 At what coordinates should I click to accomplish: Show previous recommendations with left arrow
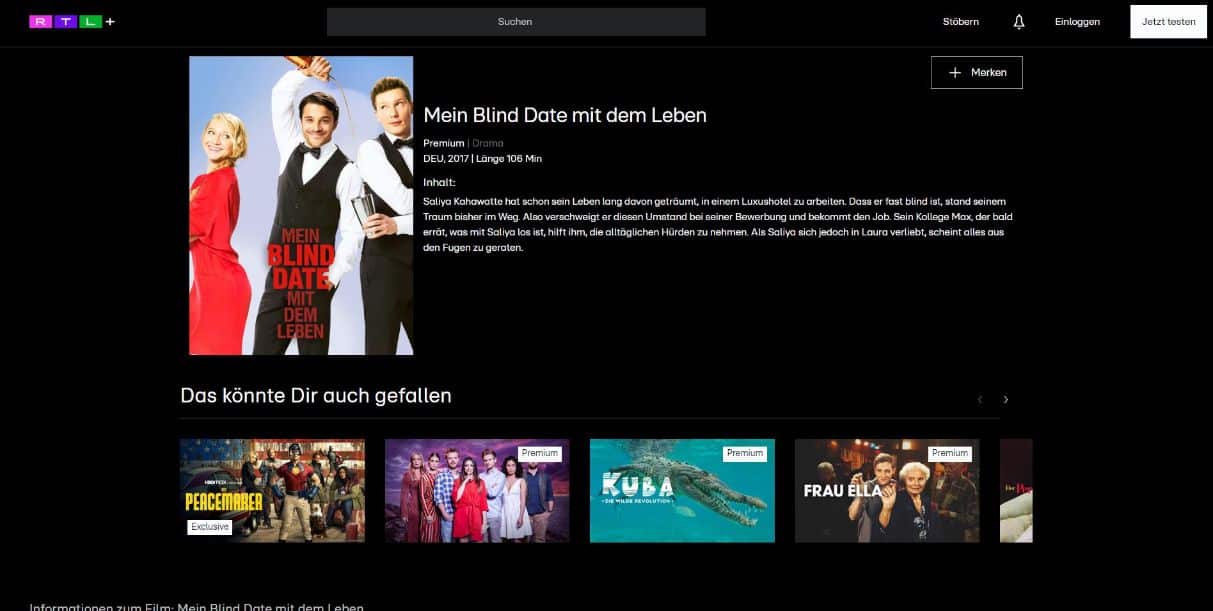(x=980, y=399)
